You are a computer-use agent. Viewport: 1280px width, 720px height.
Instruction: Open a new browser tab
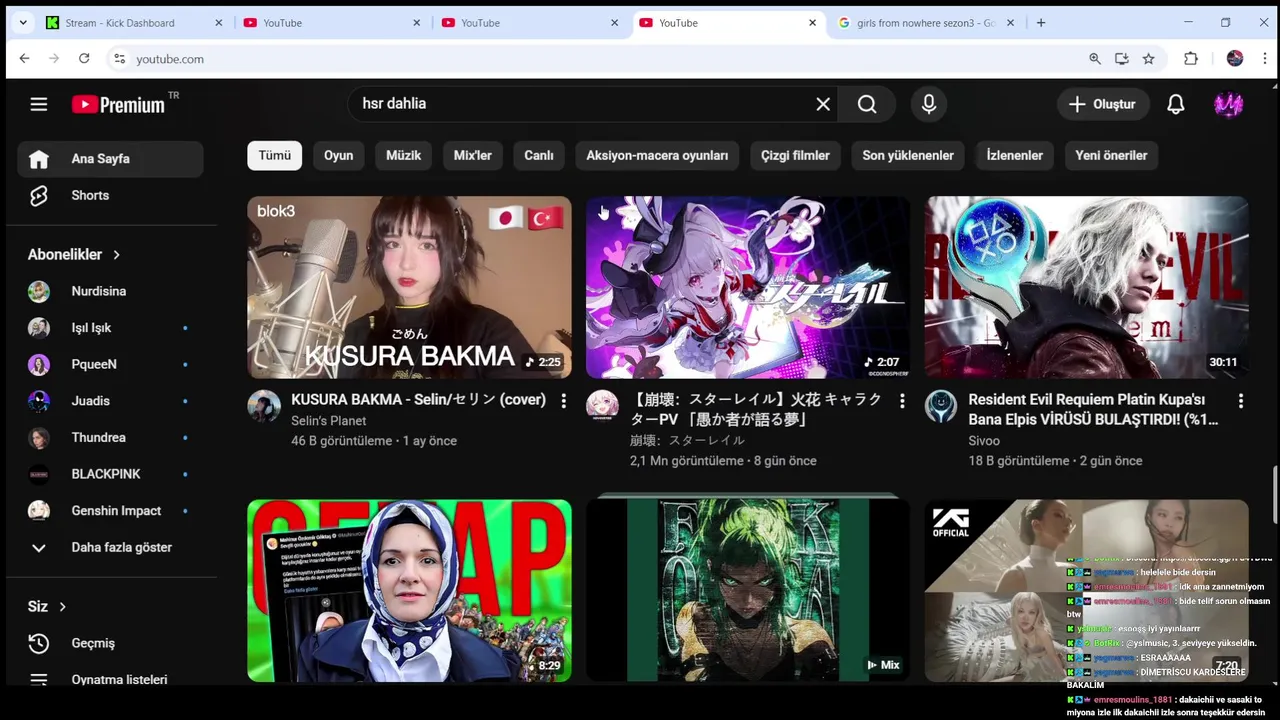pos(1041,23)
